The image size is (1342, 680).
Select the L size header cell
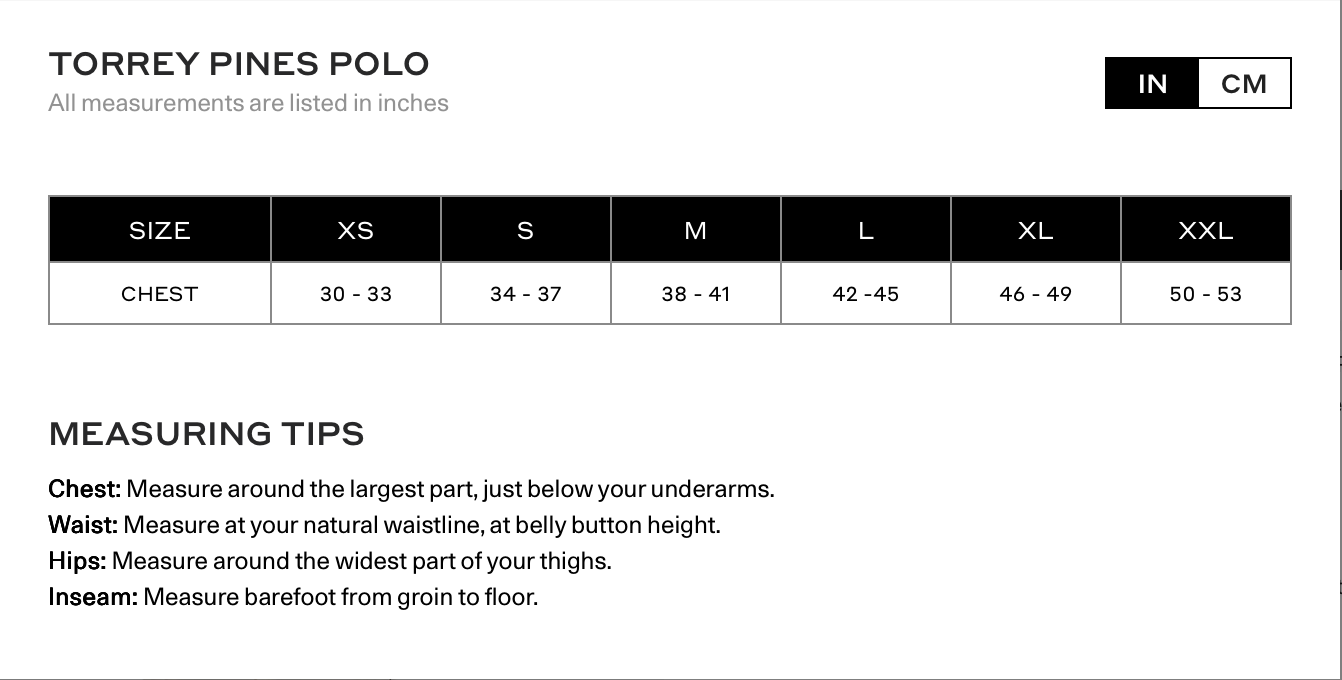click(866, 230)
